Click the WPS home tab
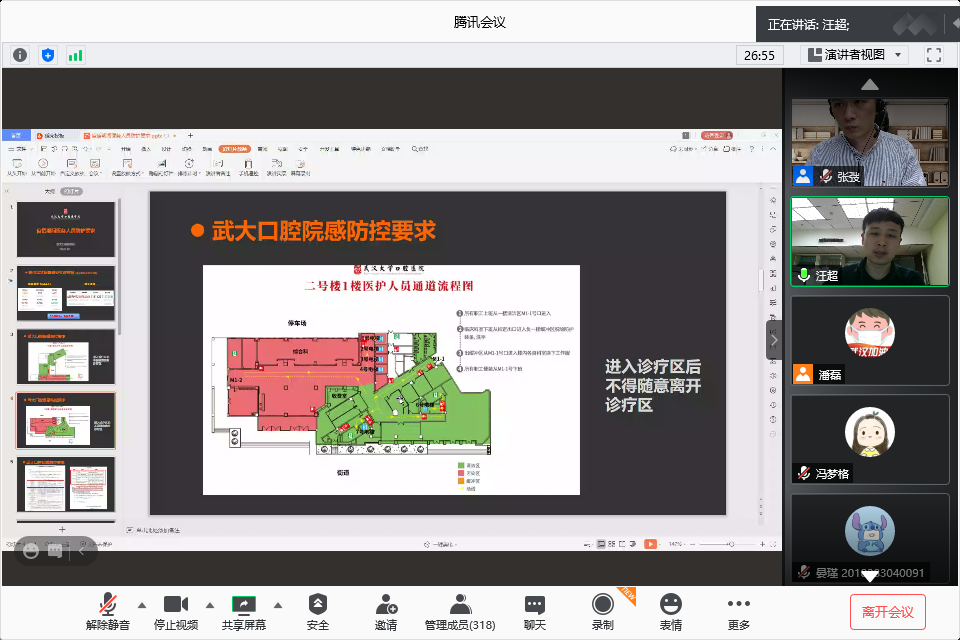The height and width of the screenshot is (640, 960). (16, 135)
